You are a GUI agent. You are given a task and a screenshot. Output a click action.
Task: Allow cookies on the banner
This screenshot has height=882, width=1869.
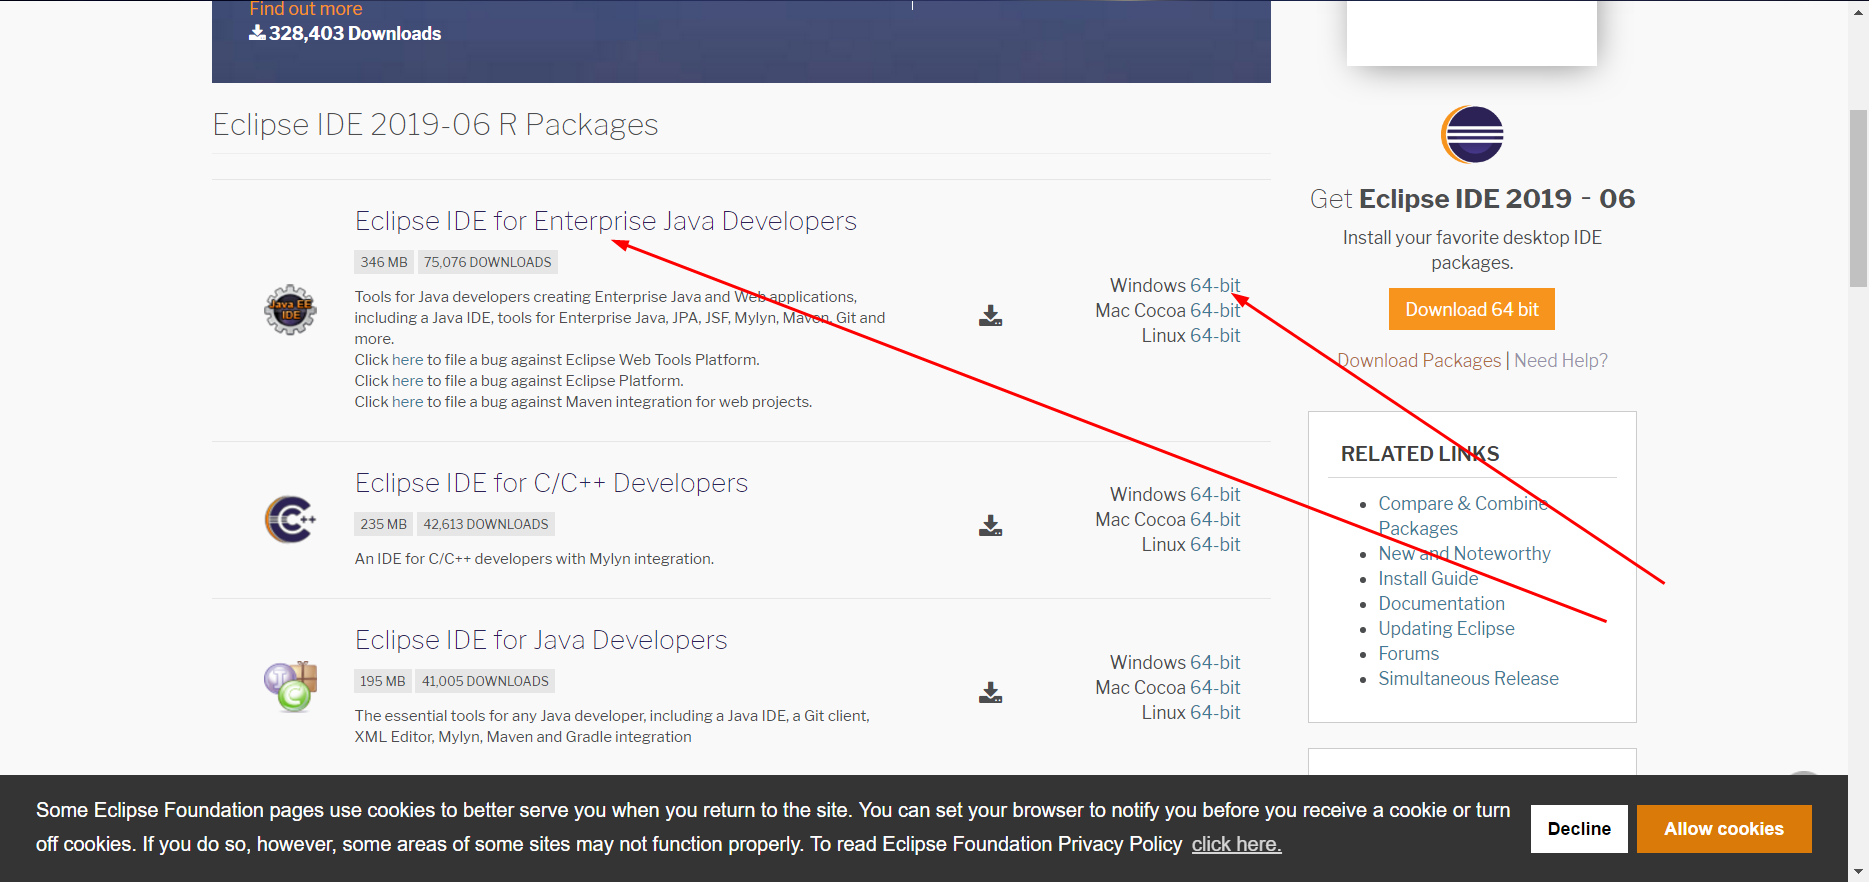(x=1724, y=829)
